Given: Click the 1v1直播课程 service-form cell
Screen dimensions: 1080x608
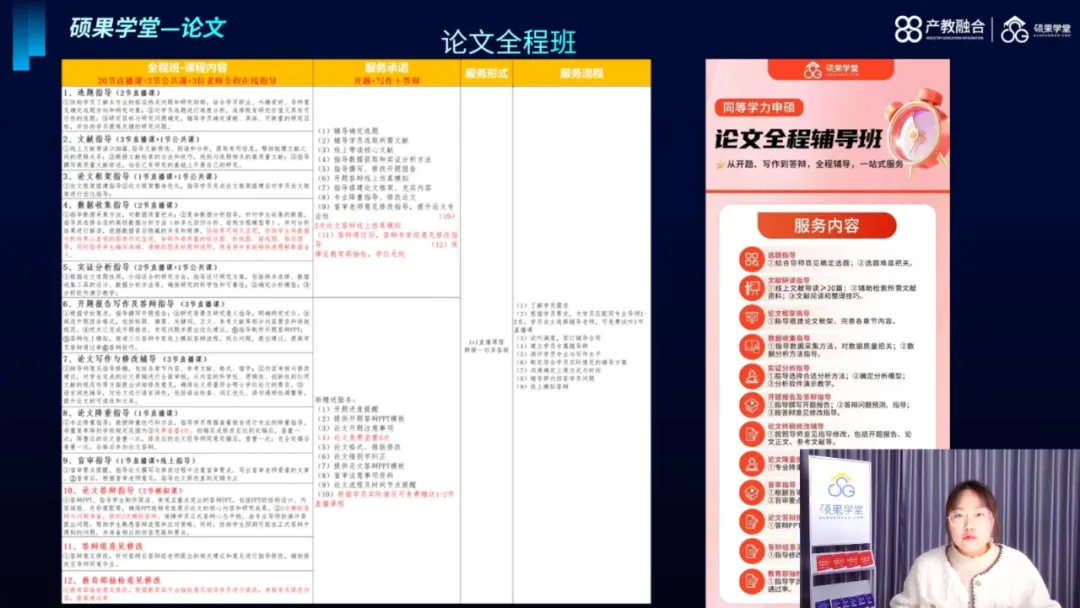Looking at the screenshot, I should click(x=486, y=346).
